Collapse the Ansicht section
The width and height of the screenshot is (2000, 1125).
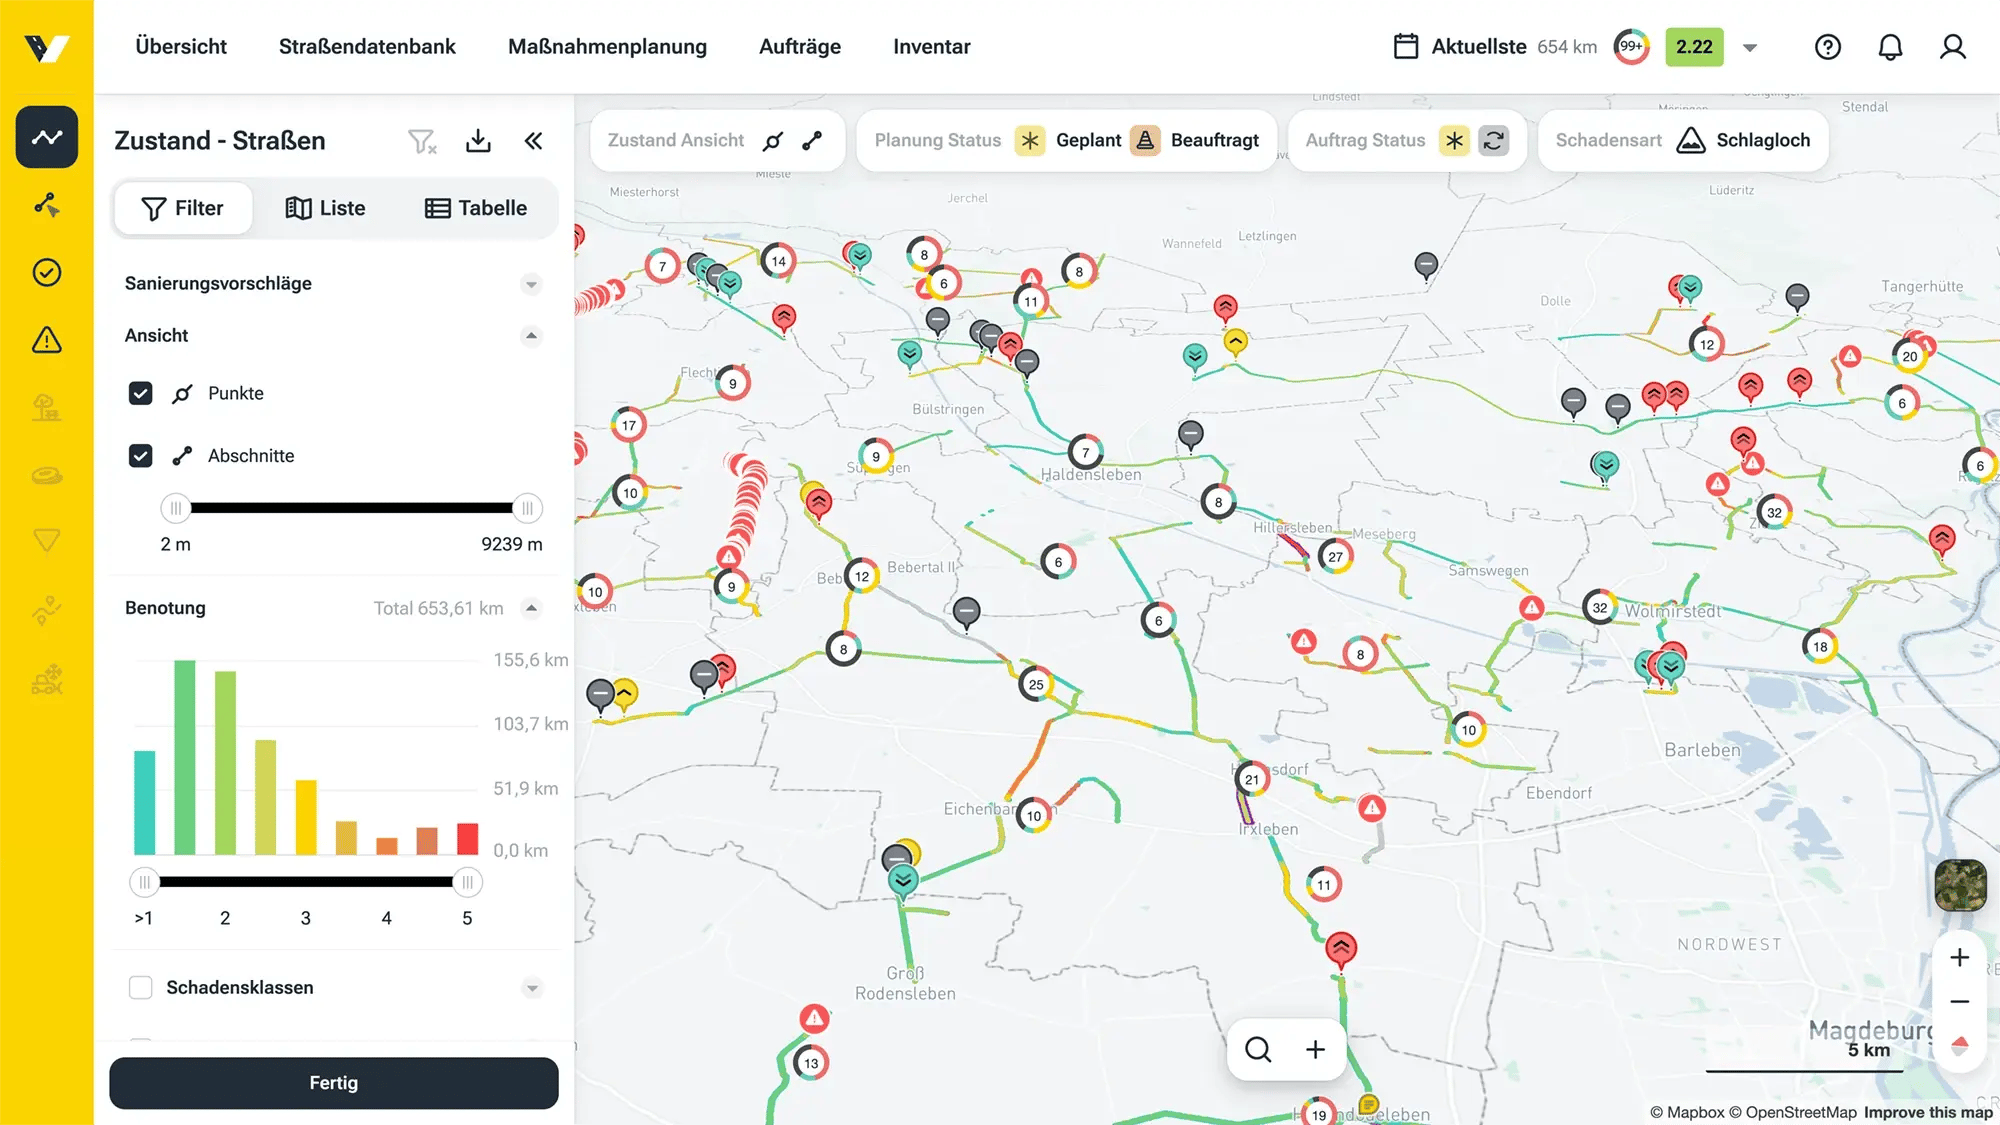(532, 336)
